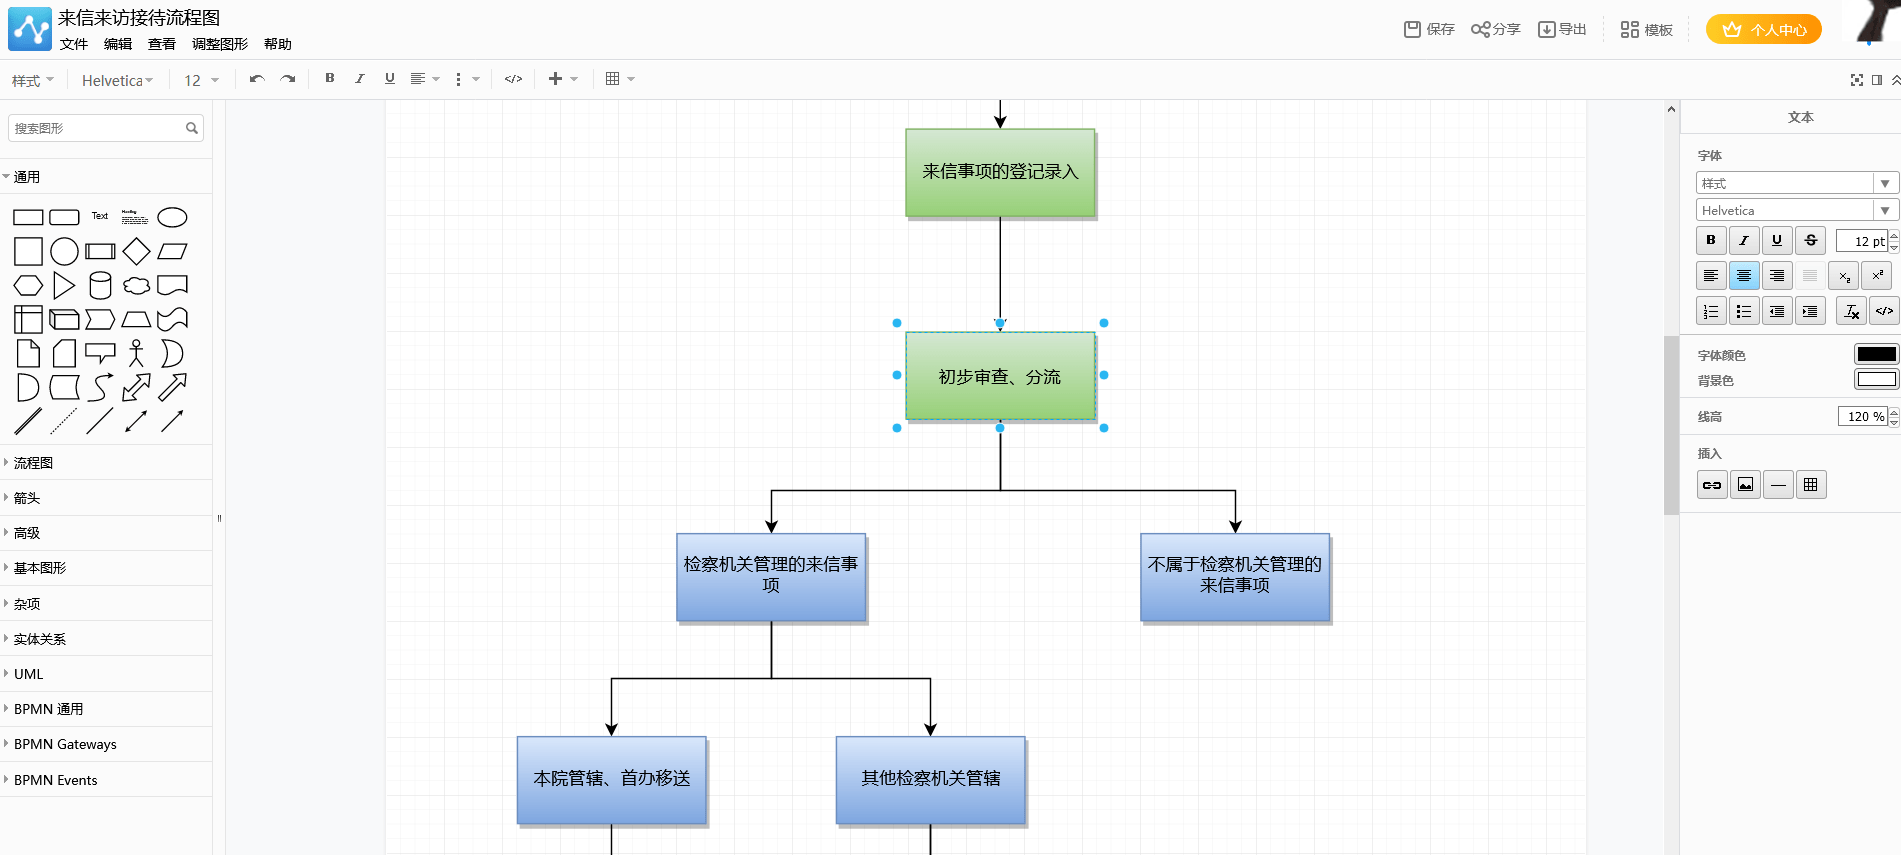Toggle underline in the top toolbar

point(390,78)
